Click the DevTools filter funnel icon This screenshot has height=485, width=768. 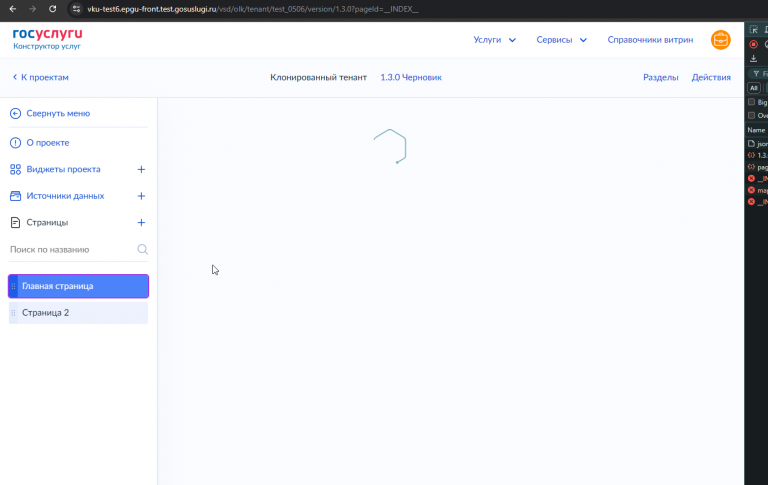[756, 73]
